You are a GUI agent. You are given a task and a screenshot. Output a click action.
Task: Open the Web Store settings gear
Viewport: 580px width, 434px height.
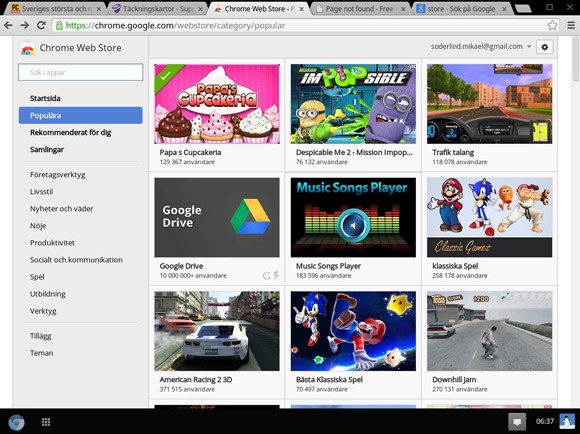point(544,47)
